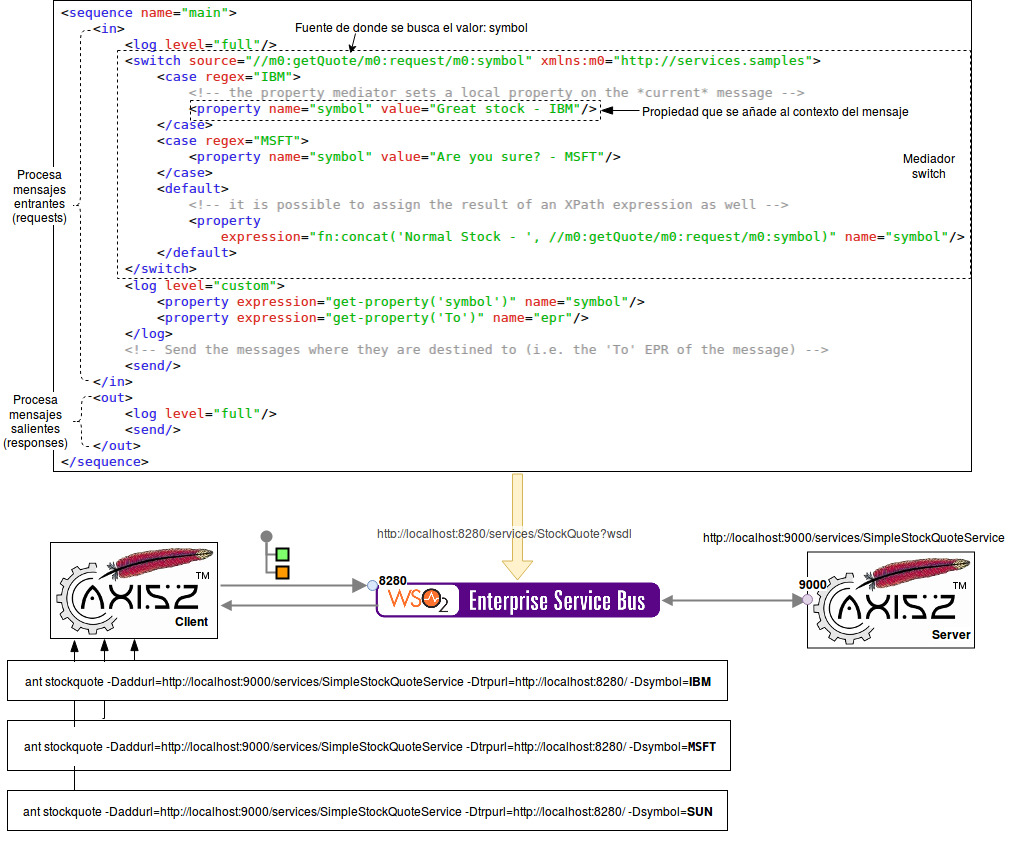
Task: Click the ant stockquote command ending in IBM
Action: point(368,683)
